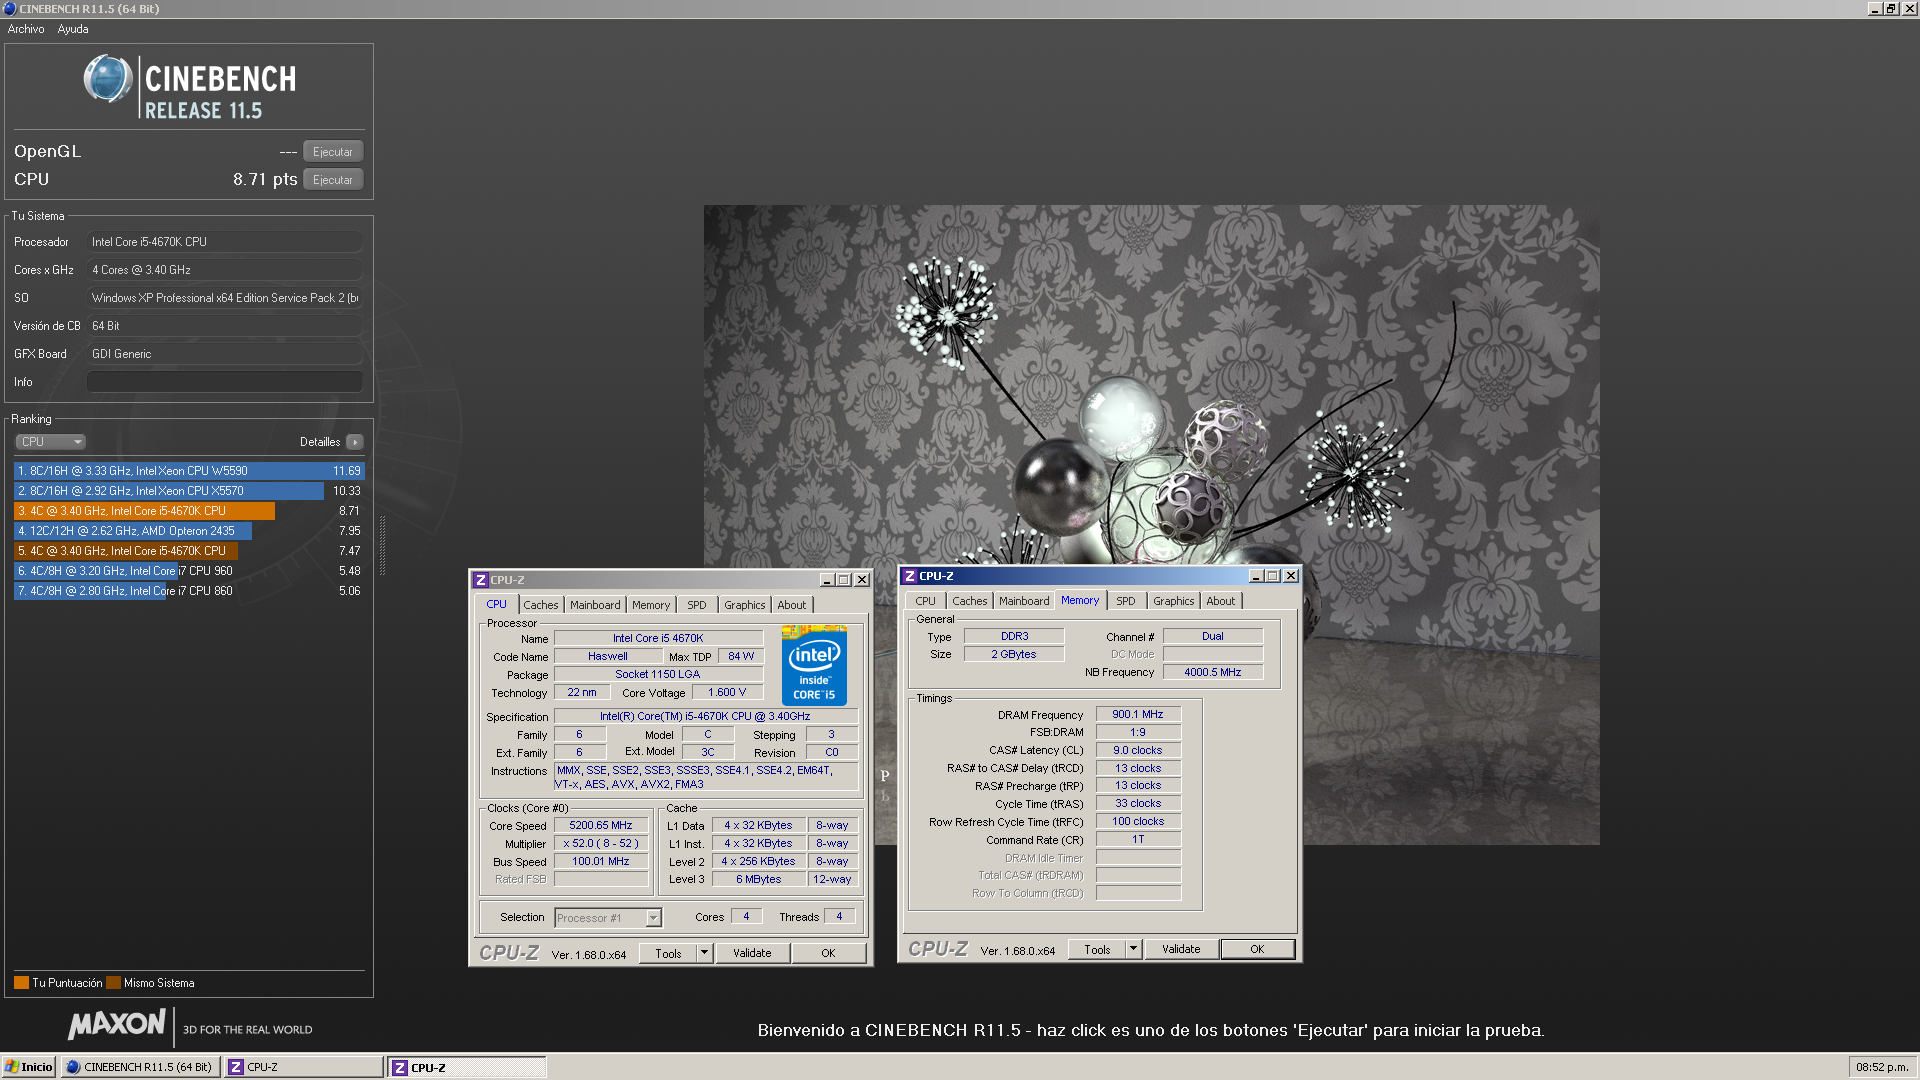Minimize the right CPU-Z window
Viewport: 1920px width, 1080px height.
1256,576
